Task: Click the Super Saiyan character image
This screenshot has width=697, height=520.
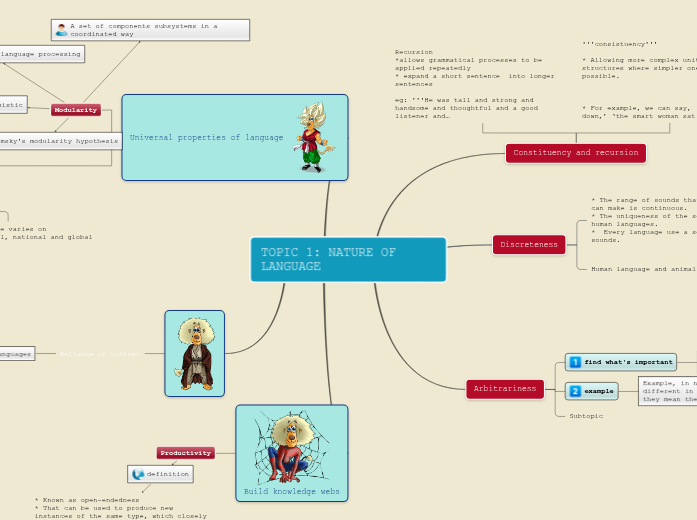Action: pos(312,137)
